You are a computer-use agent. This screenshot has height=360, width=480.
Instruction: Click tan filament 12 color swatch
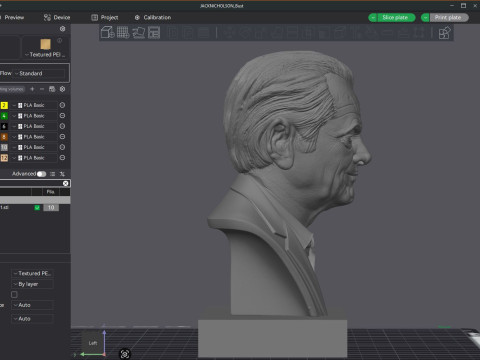[4, 158]
